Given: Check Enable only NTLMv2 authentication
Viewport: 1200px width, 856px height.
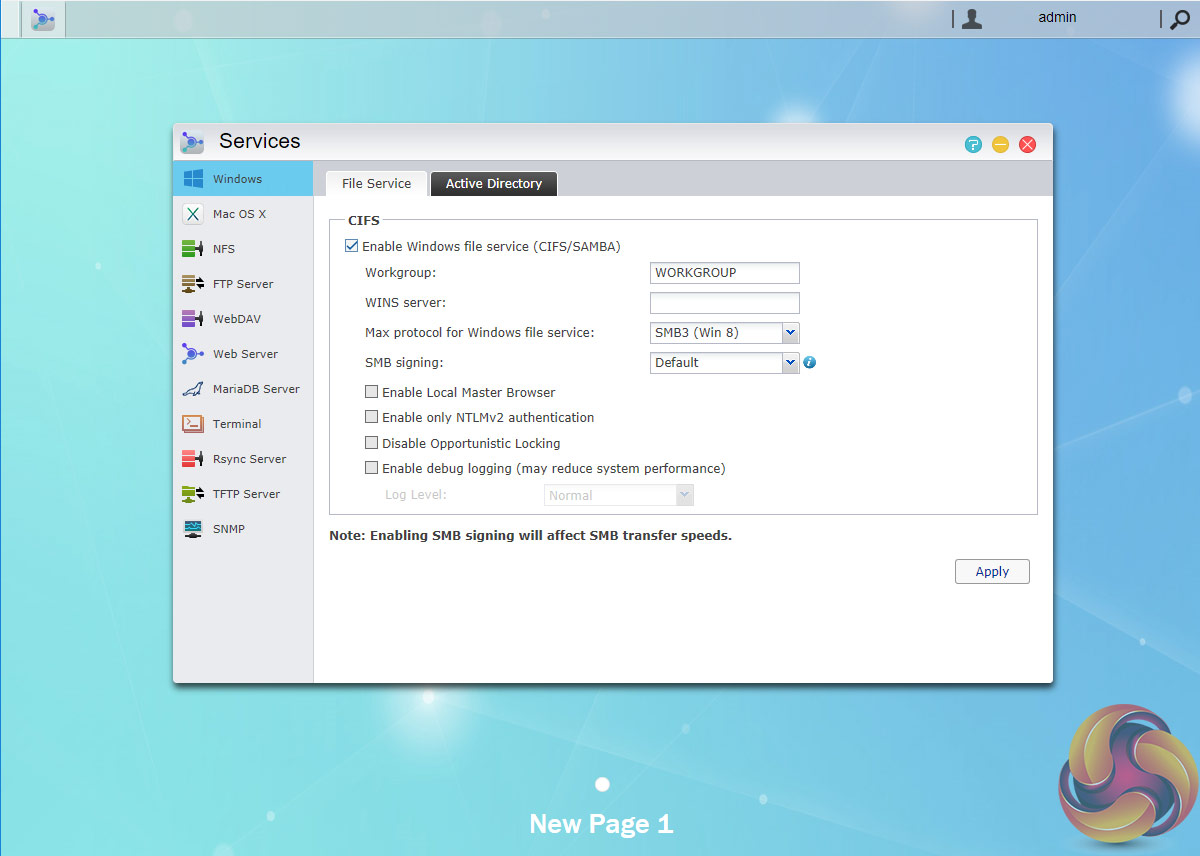Looking at the screenshot, I should click(x=372, y=418).
